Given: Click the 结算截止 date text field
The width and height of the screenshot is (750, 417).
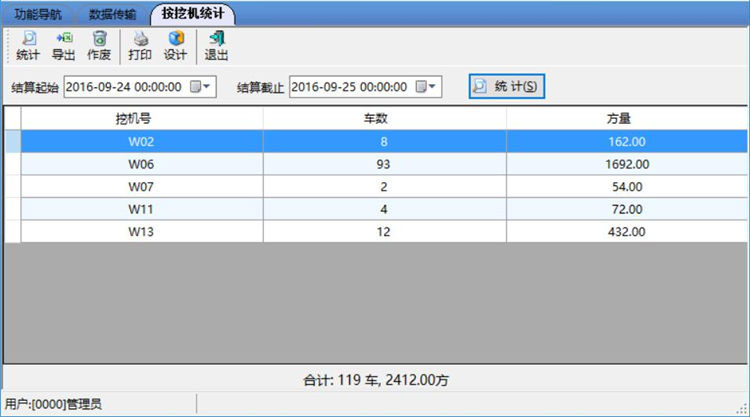Looking at the screenshot, I should pyautogui.click(x=350, y=87).
